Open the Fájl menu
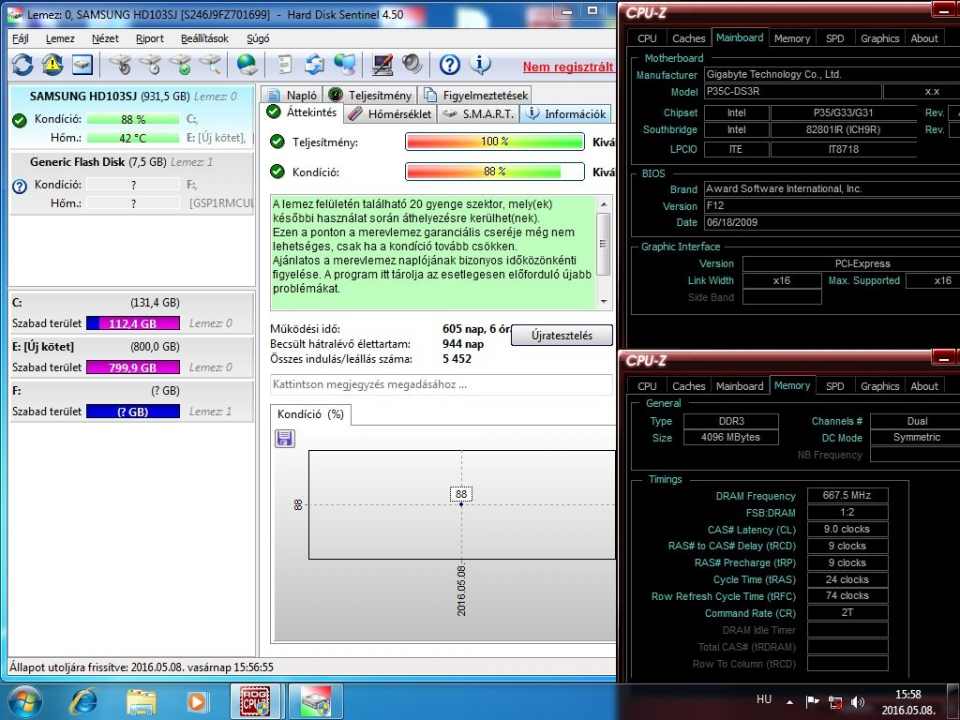Screen dimensions: 960x720 [20, 39]
